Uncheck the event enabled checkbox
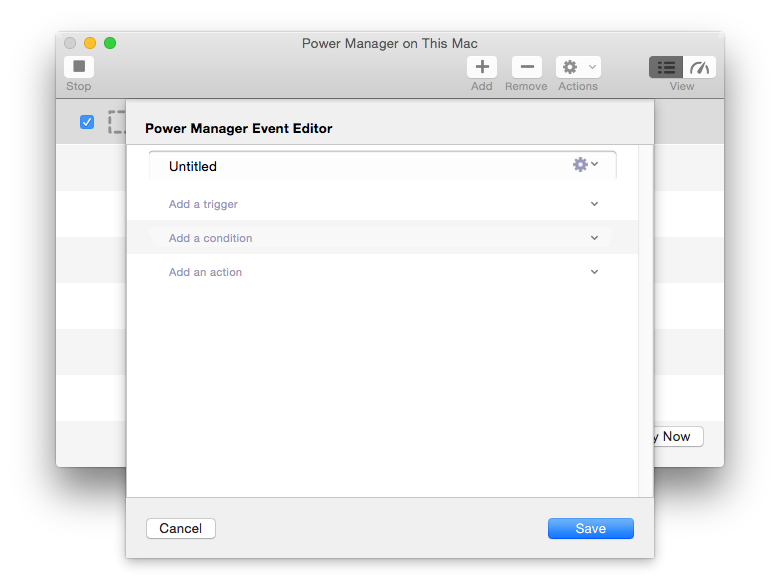 tap(87, 122)
